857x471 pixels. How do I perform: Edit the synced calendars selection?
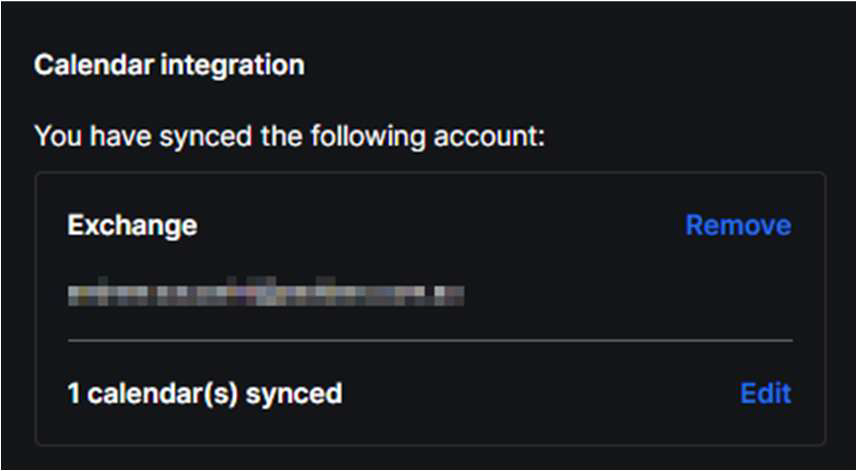pos(765,394)
